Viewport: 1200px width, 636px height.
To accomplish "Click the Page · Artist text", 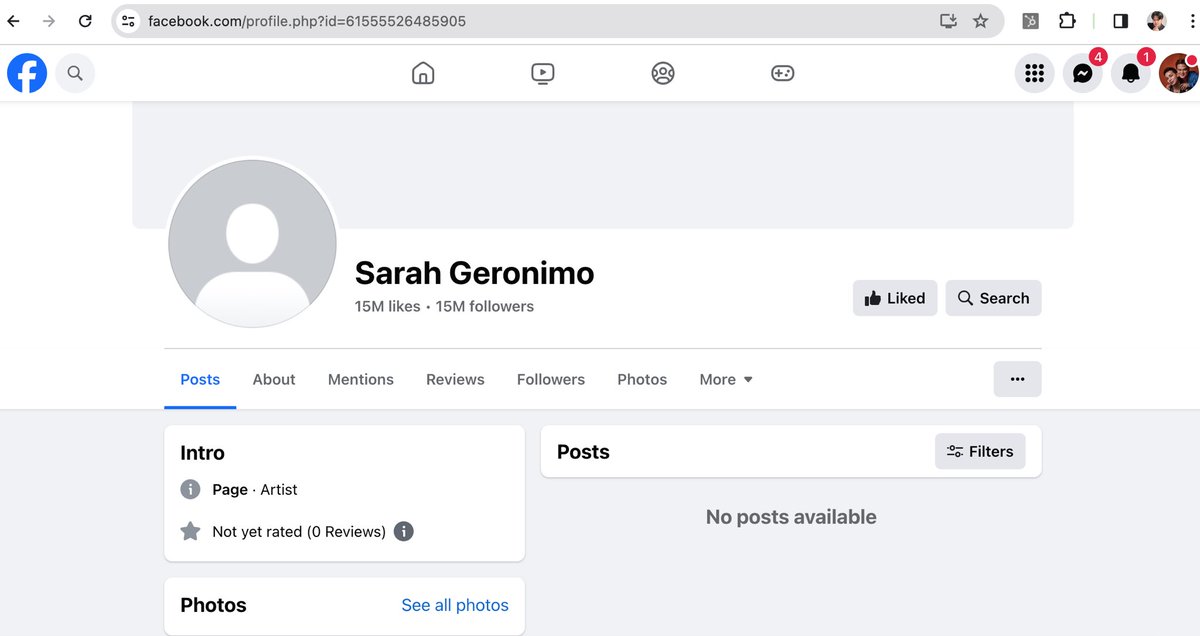I will (255, 490).
